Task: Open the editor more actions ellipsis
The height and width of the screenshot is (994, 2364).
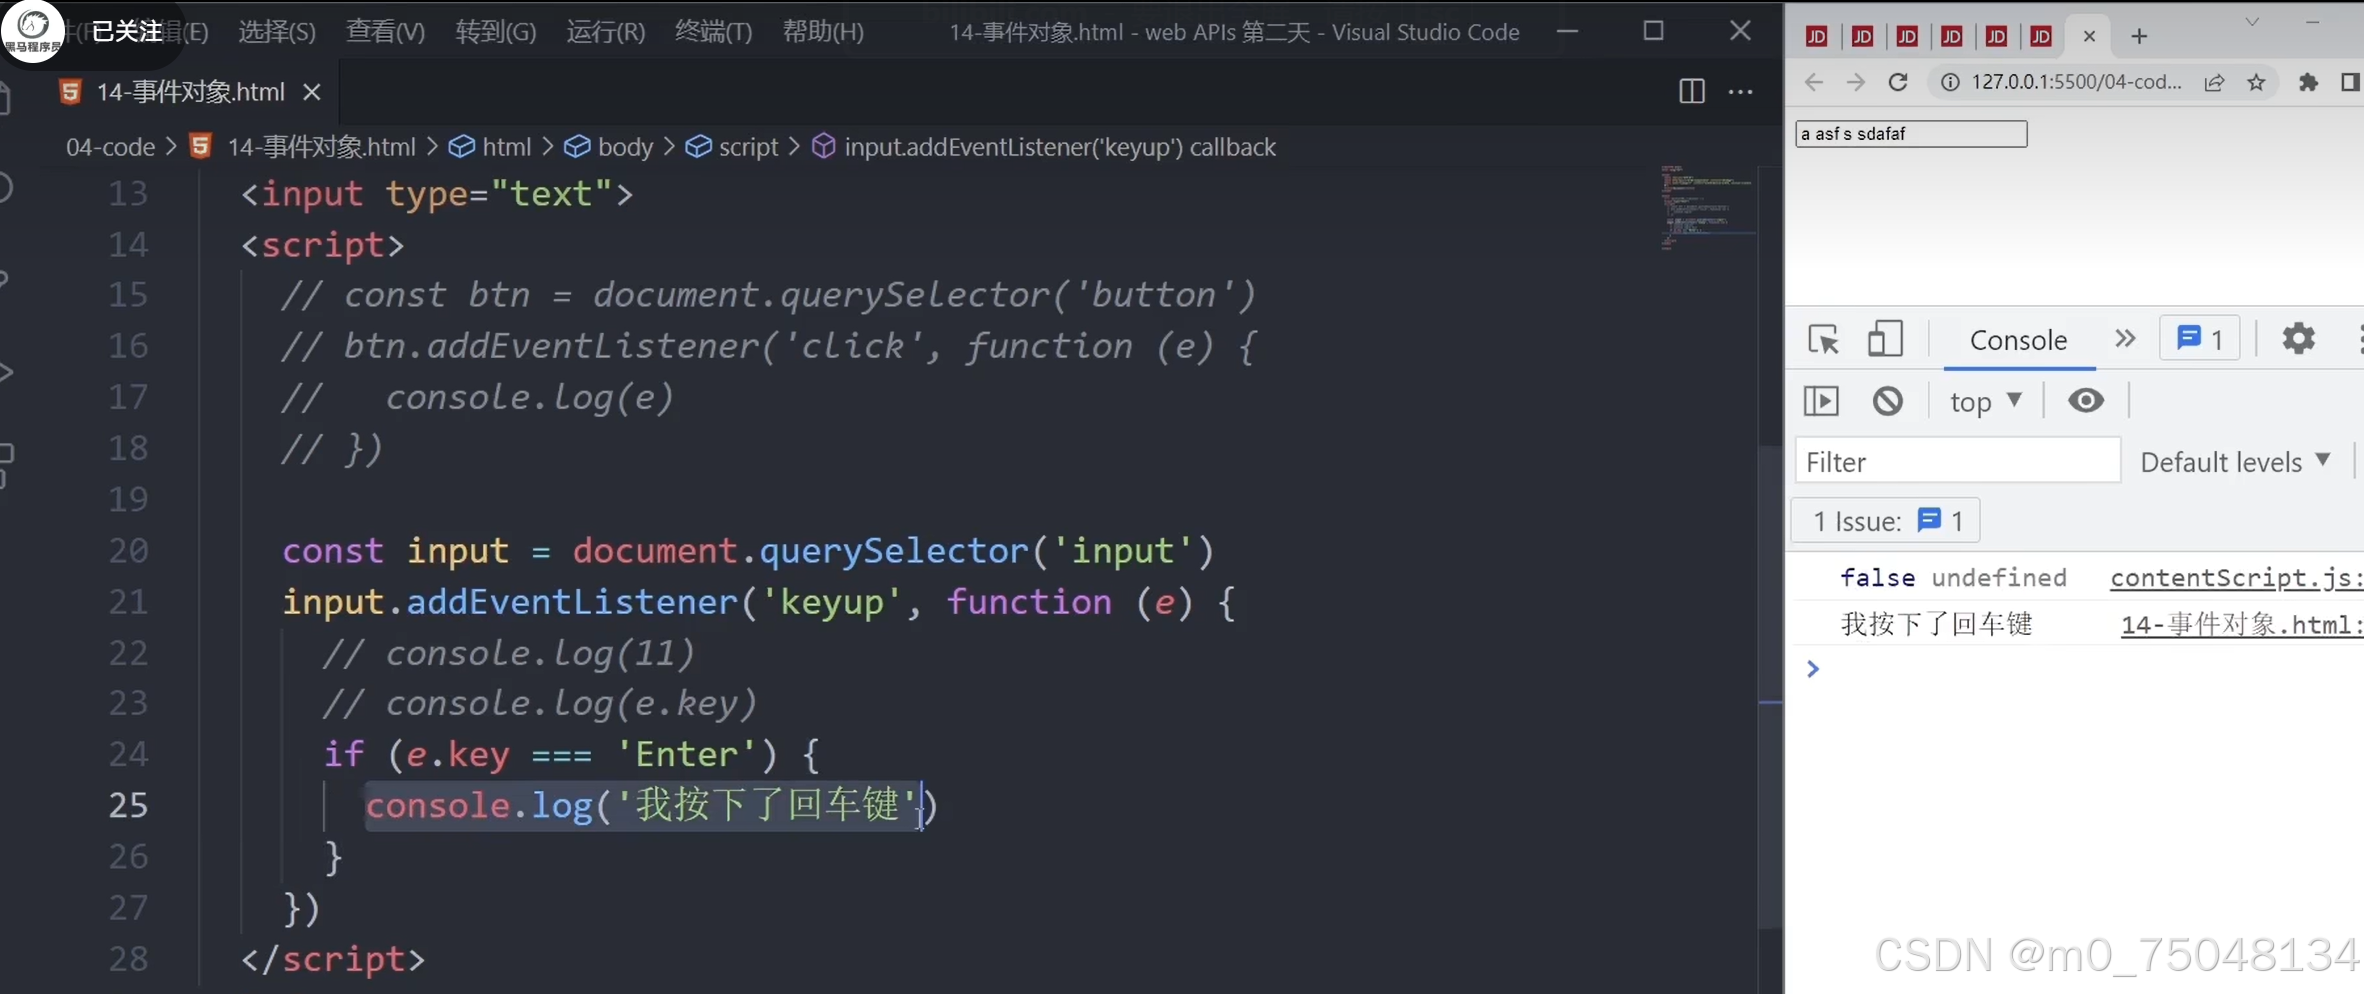Action: (x=1741, y=91)
